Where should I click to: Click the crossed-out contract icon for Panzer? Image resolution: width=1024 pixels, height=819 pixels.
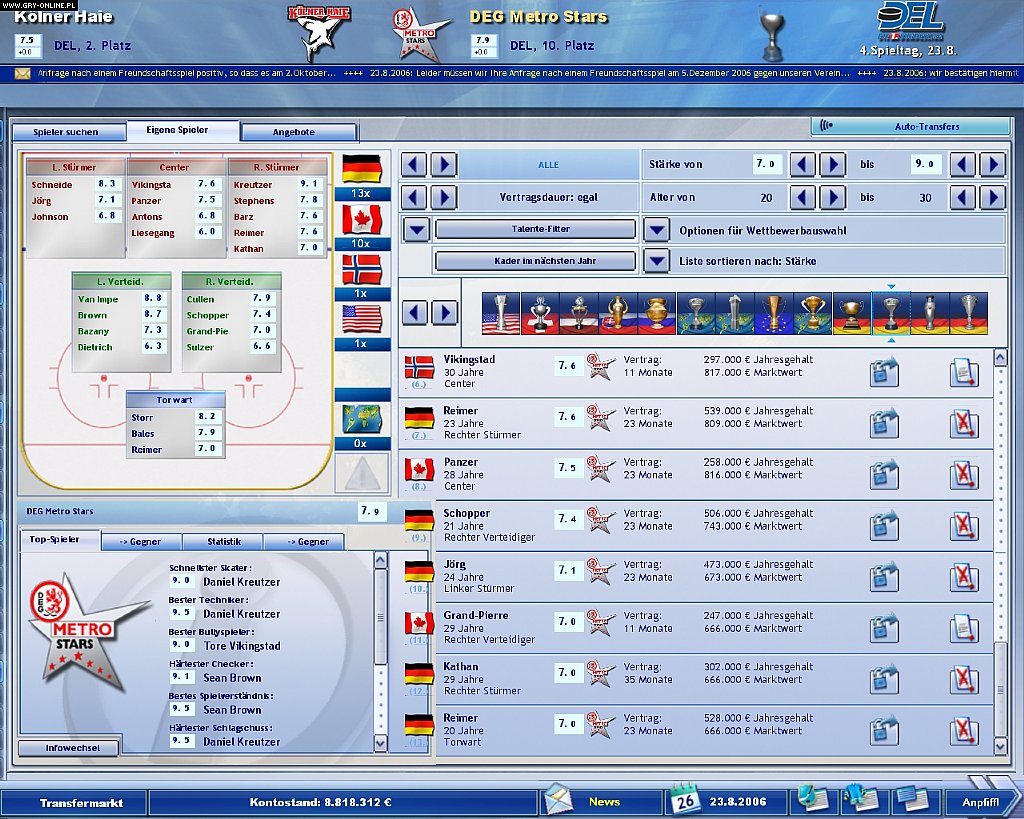(963, 474)
